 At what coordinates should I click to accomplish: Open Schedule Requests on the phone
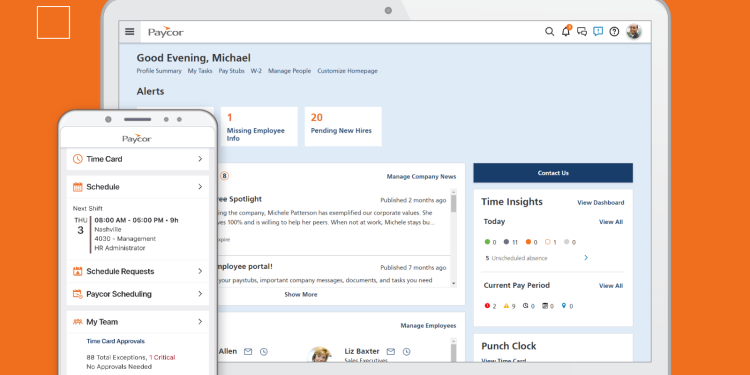point(138,271)
